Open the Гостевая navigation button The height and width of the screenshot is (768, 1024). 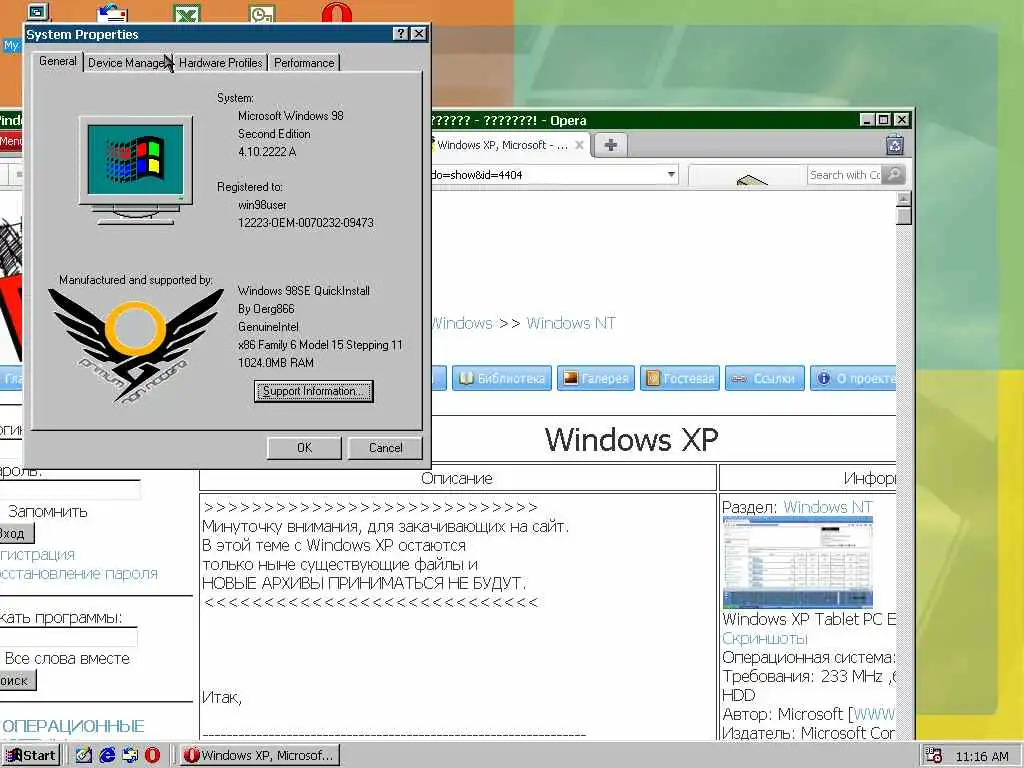(x=680, y=378)
